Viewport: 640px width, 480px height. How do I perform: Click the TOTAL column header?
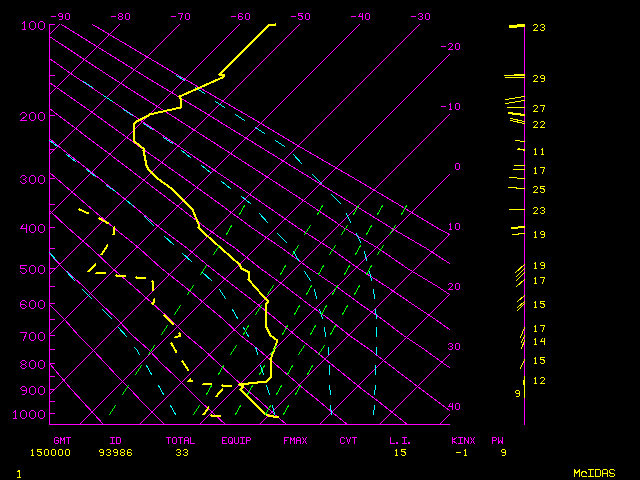tap(180, 440)
